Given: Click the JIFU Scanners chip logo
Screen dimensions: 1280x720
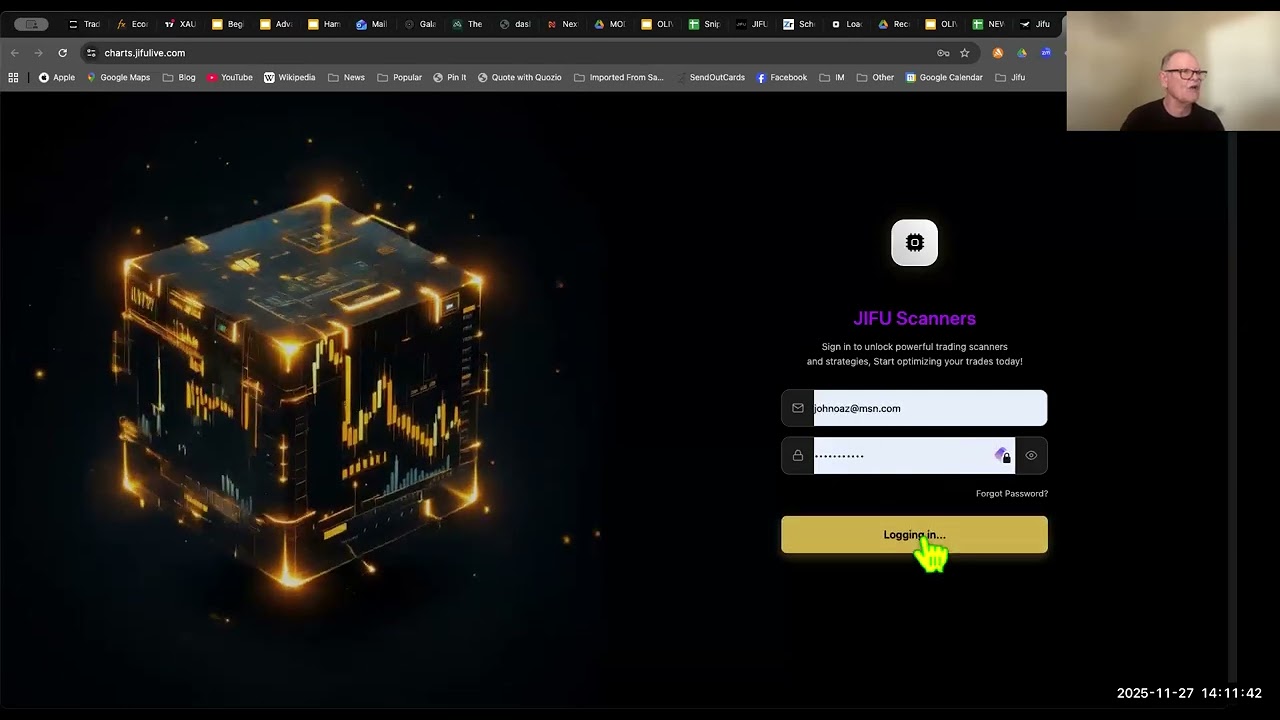Looking at the screenshot, I should point(914,243).
